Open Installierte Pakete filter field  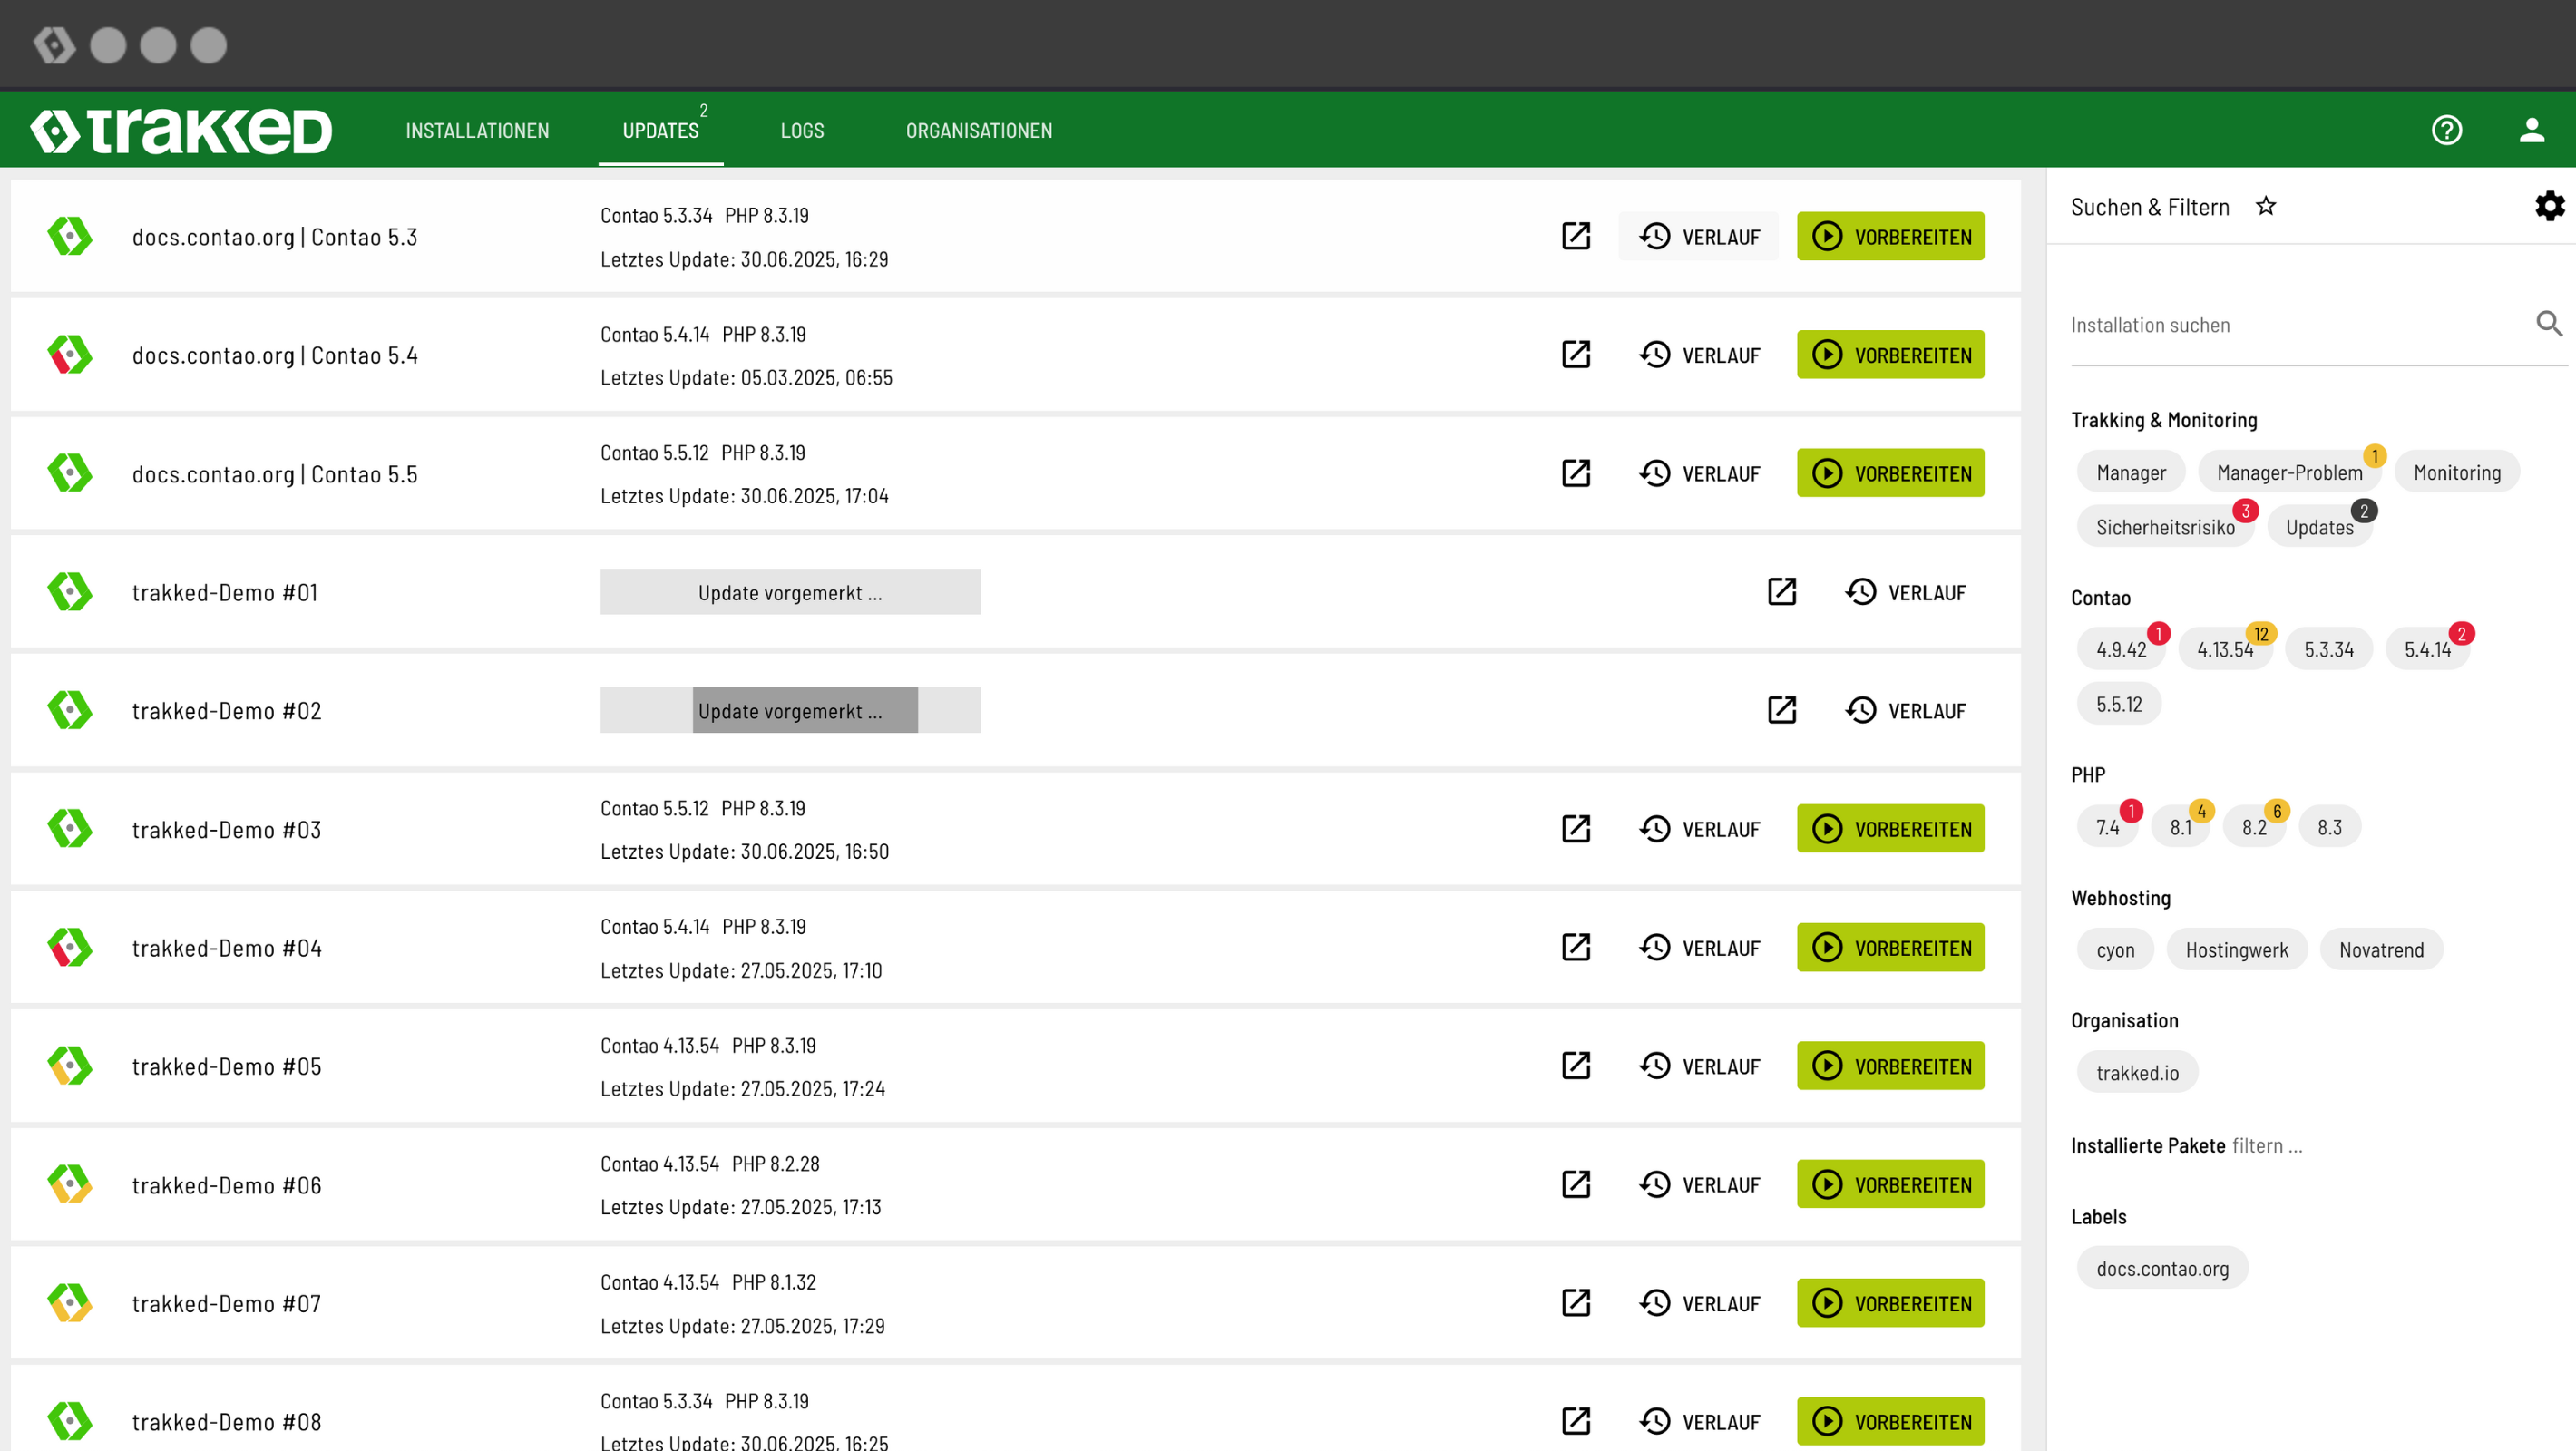click(x=2267, y=1146)
